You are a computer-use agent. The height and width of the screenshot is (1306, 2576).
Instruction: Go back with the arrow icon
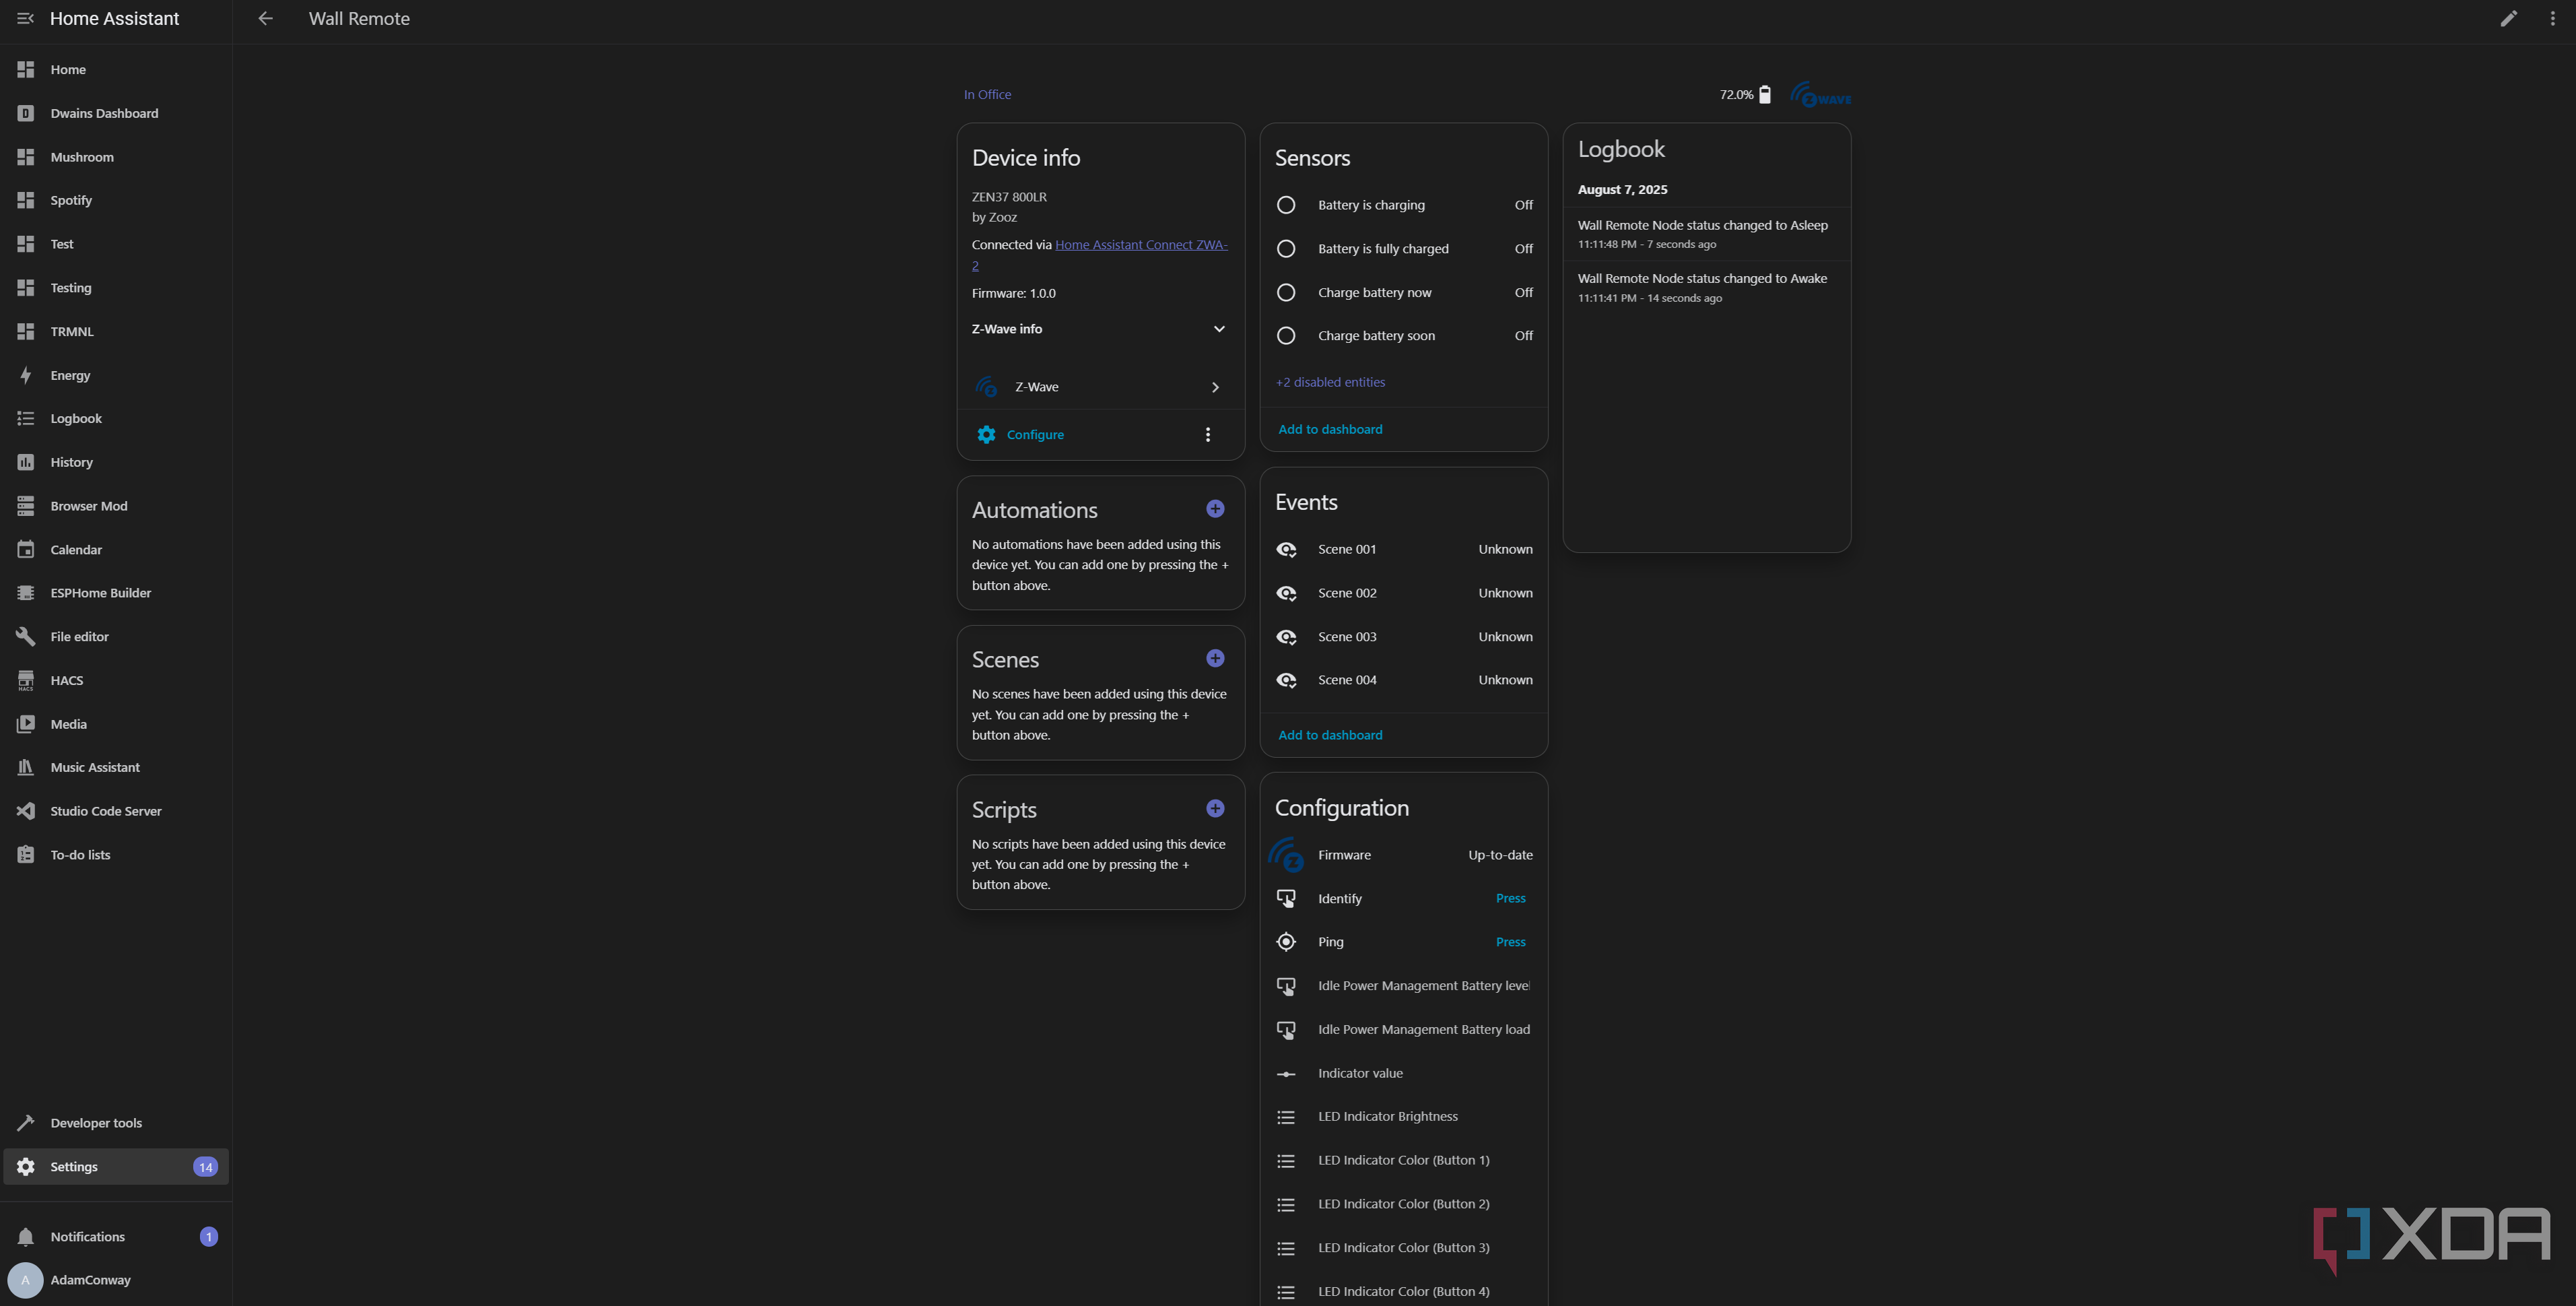coord(265,18)
